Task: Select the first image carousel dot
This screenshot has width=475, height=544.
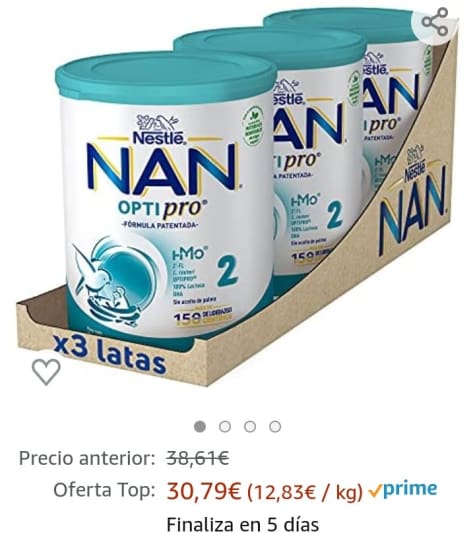Action: pyautogui.click(x=200, y=426)
